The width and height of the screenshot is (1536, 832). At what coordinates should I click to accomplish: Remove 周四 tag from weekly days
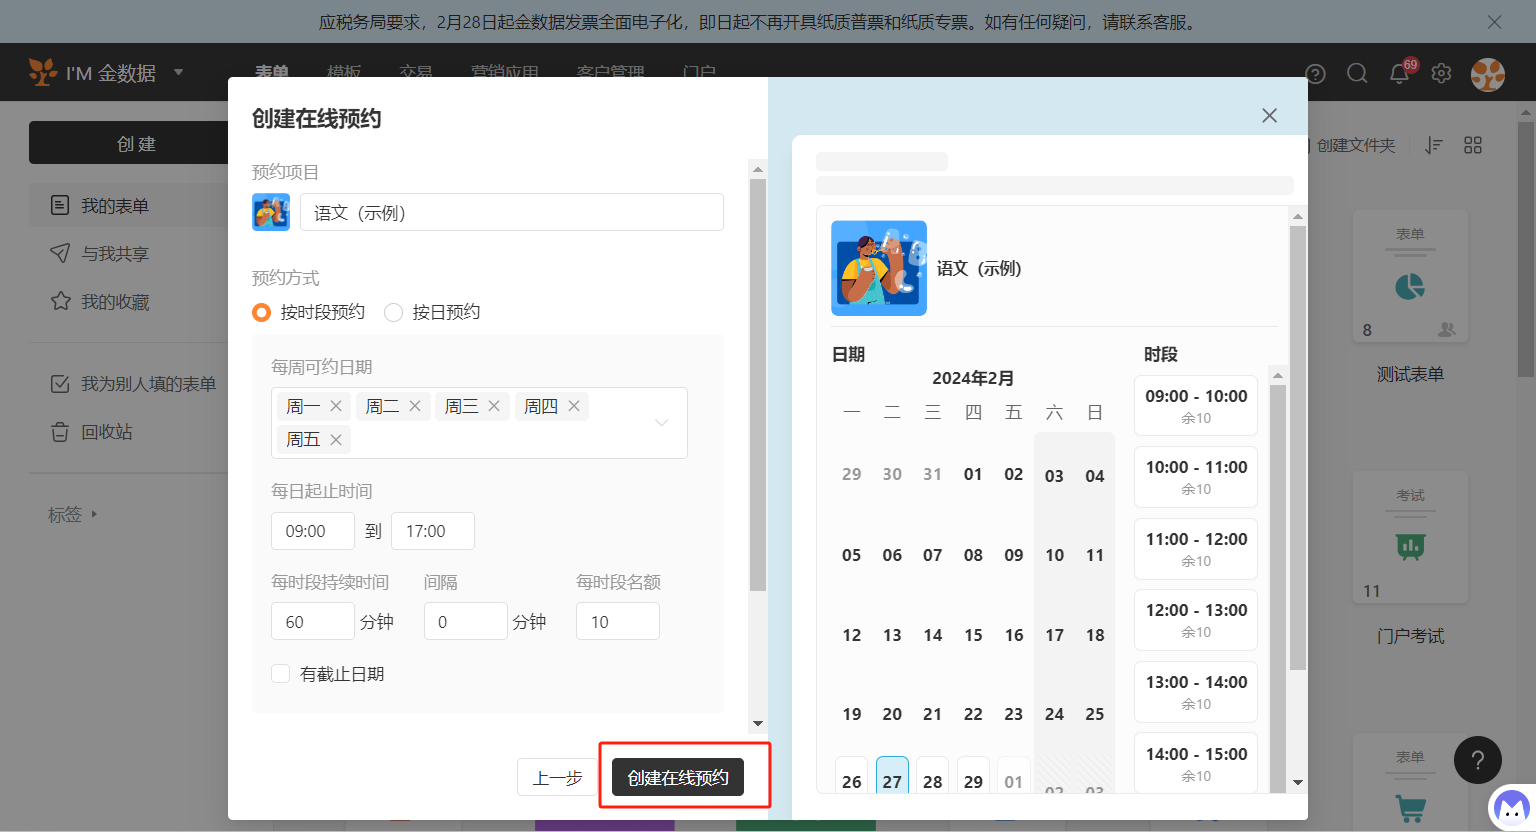pos(574,406)
